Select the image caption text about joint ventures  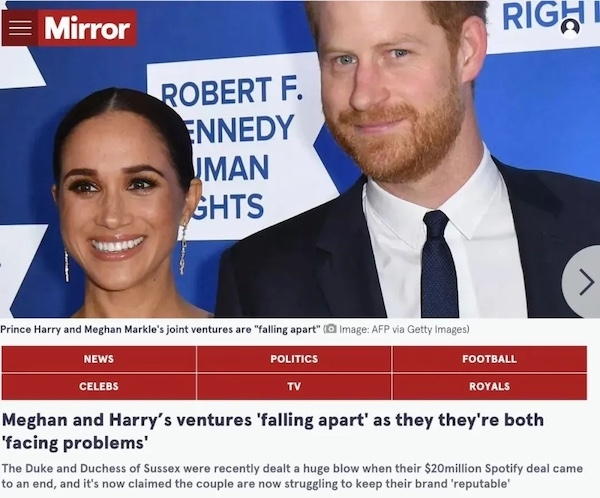point(161,329)
